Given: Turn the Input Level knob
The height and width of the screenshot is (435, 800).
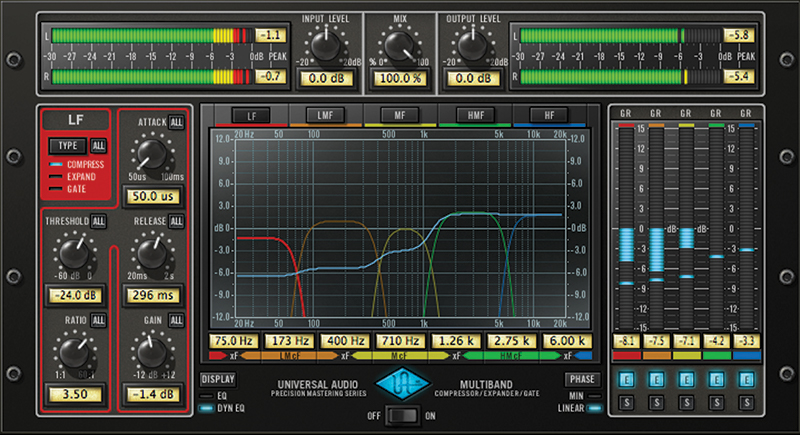Looking at the screenshot, I should 326,44.
